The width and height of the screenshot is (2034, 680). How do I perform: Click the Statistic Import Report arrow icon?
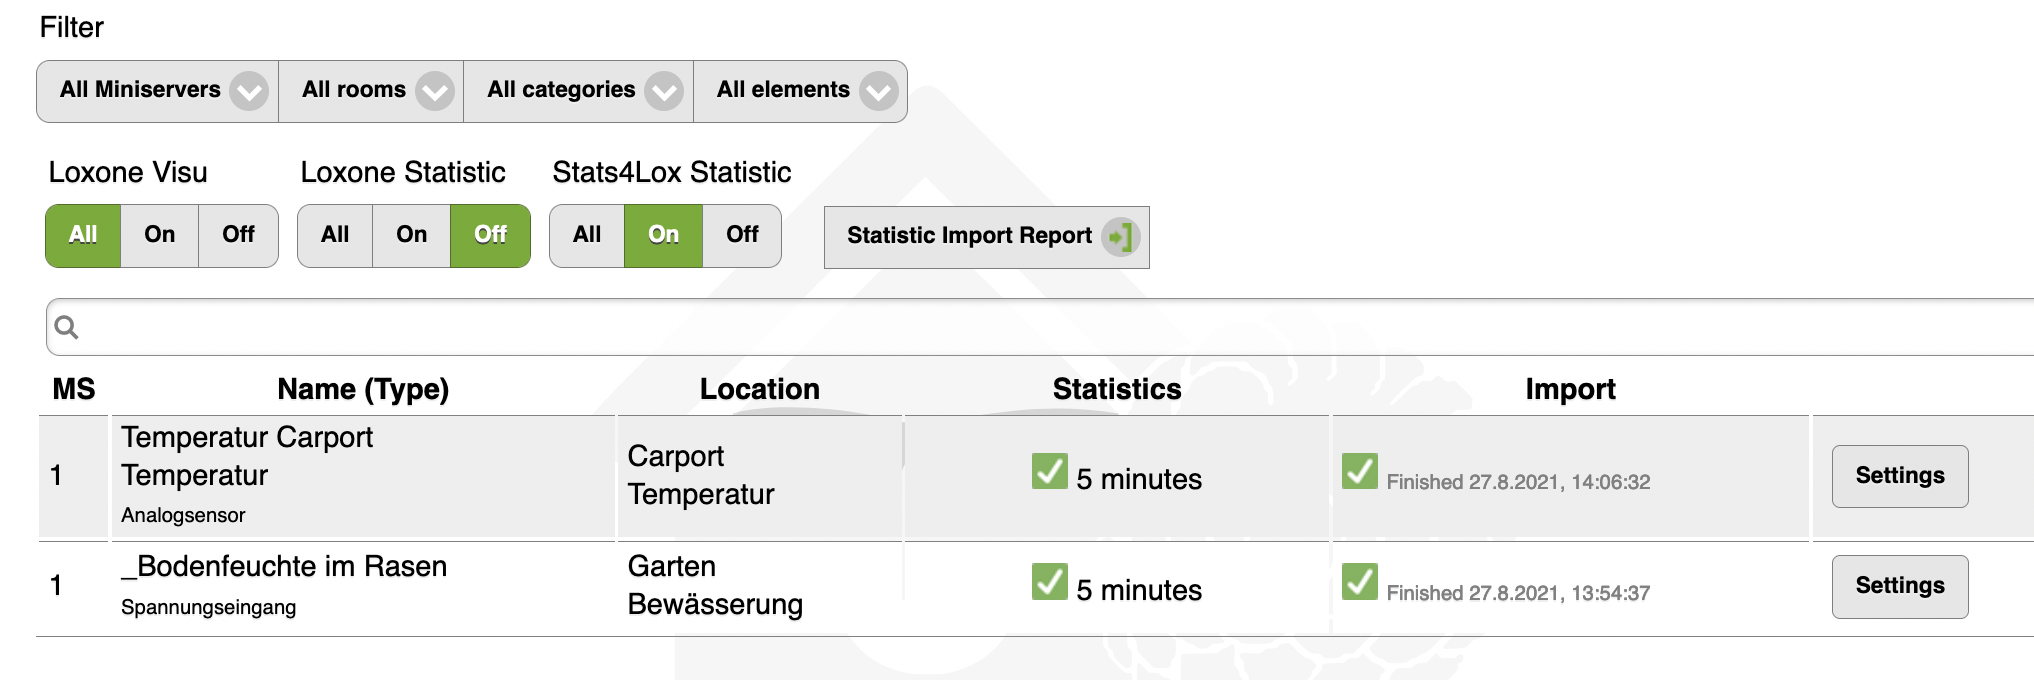click(x=1120, y=237)
